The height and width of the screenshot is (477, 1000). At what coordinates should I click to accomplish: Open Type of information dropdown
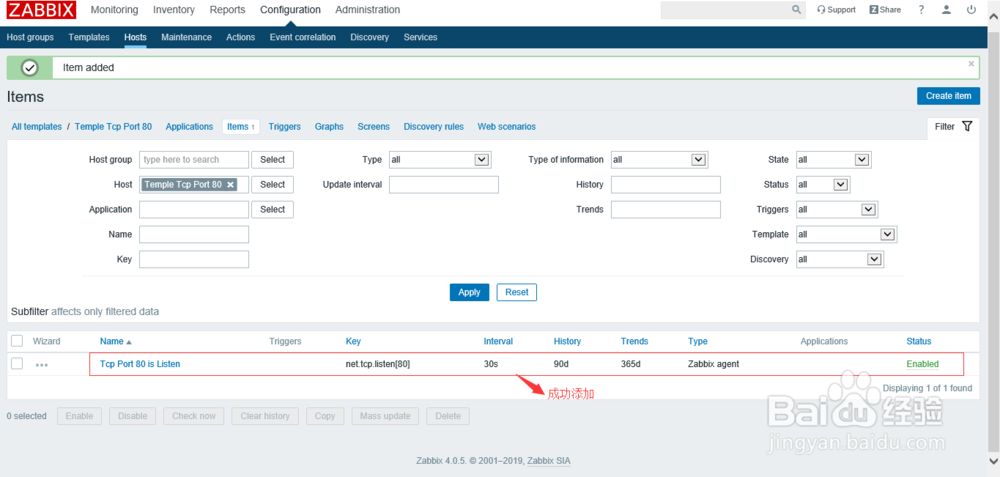659,159
